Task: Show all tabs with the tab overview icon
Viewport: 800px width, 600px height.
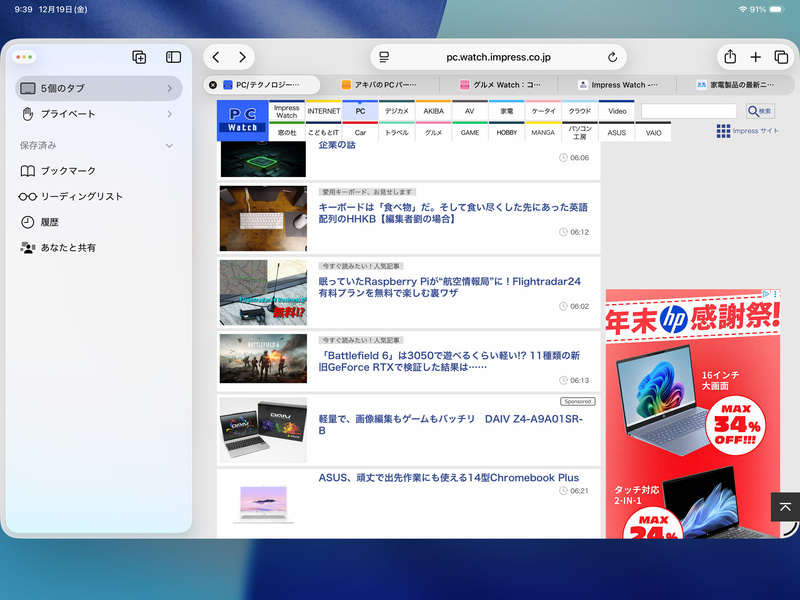Action: click(782, 57)
